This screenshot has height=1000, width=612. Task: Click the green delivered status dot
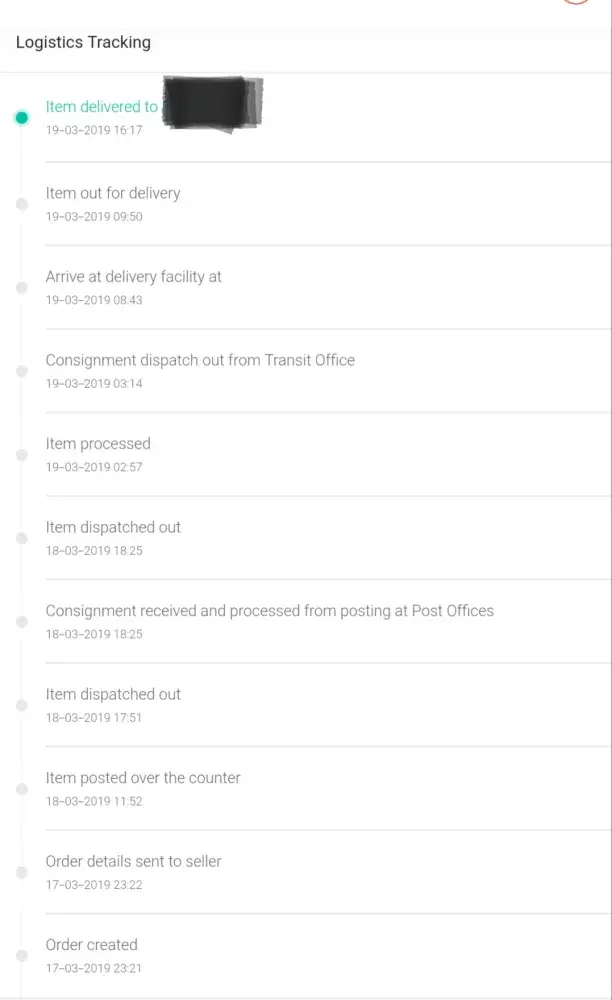22,118
